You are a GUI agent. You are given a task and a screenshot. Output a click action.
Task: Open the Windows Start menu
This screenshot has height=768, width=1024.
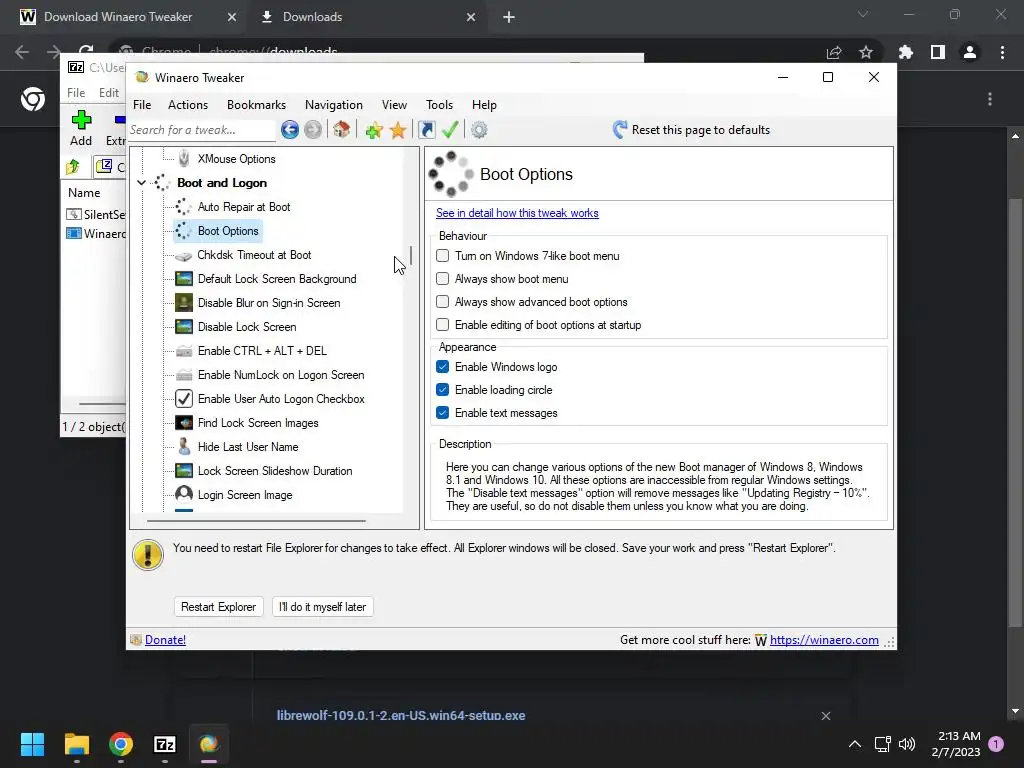(x=32, y=744)
